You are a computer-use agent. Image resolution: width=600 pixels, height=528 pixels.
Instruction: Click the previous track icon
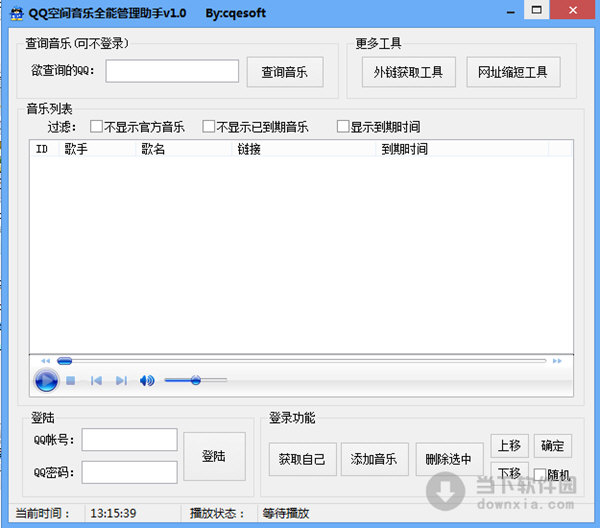tap(96, 380)
